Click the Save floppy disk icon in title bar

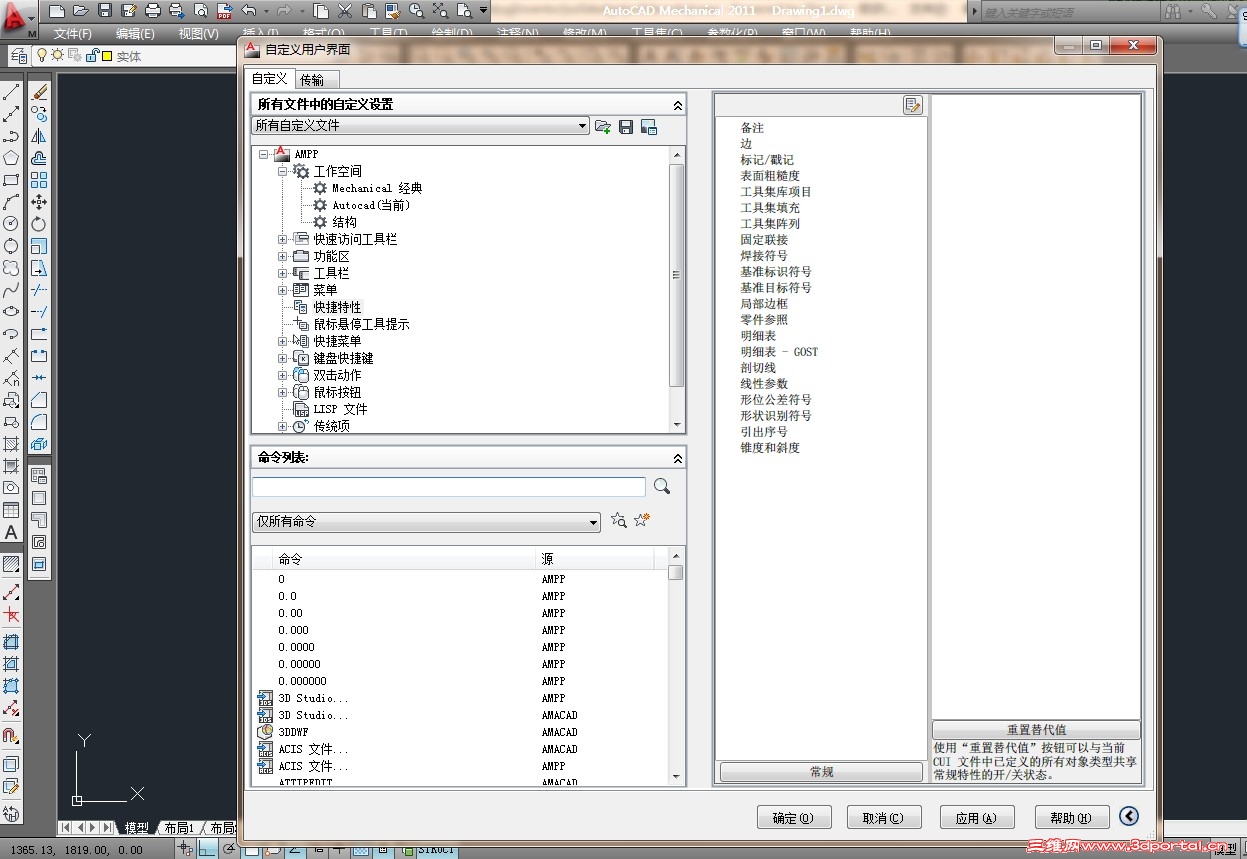[105, 11]
